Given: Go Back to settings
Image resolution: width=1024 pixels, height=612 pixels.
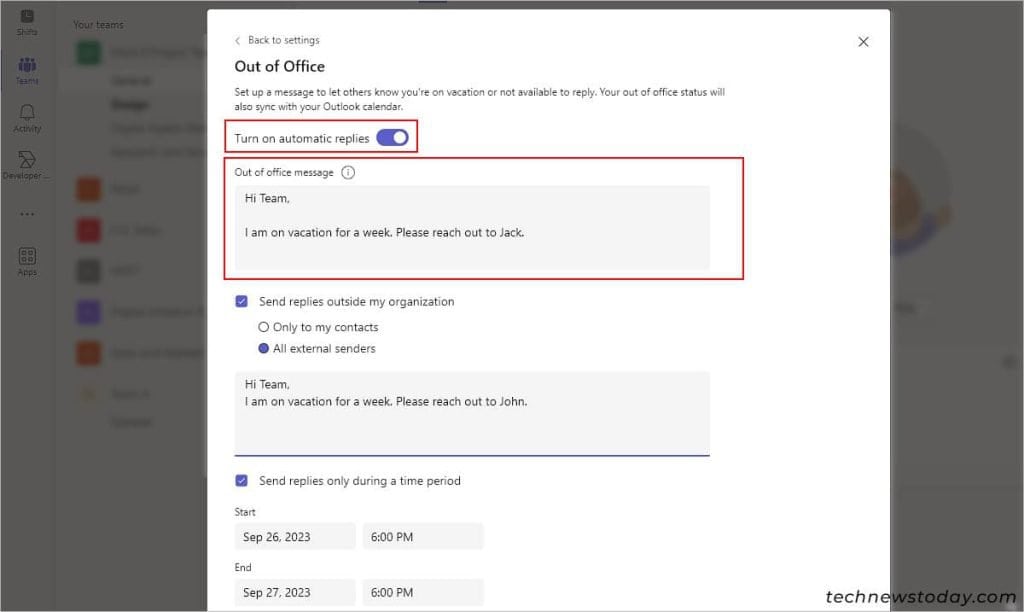Looking at the screenshot, I should 280,40.
